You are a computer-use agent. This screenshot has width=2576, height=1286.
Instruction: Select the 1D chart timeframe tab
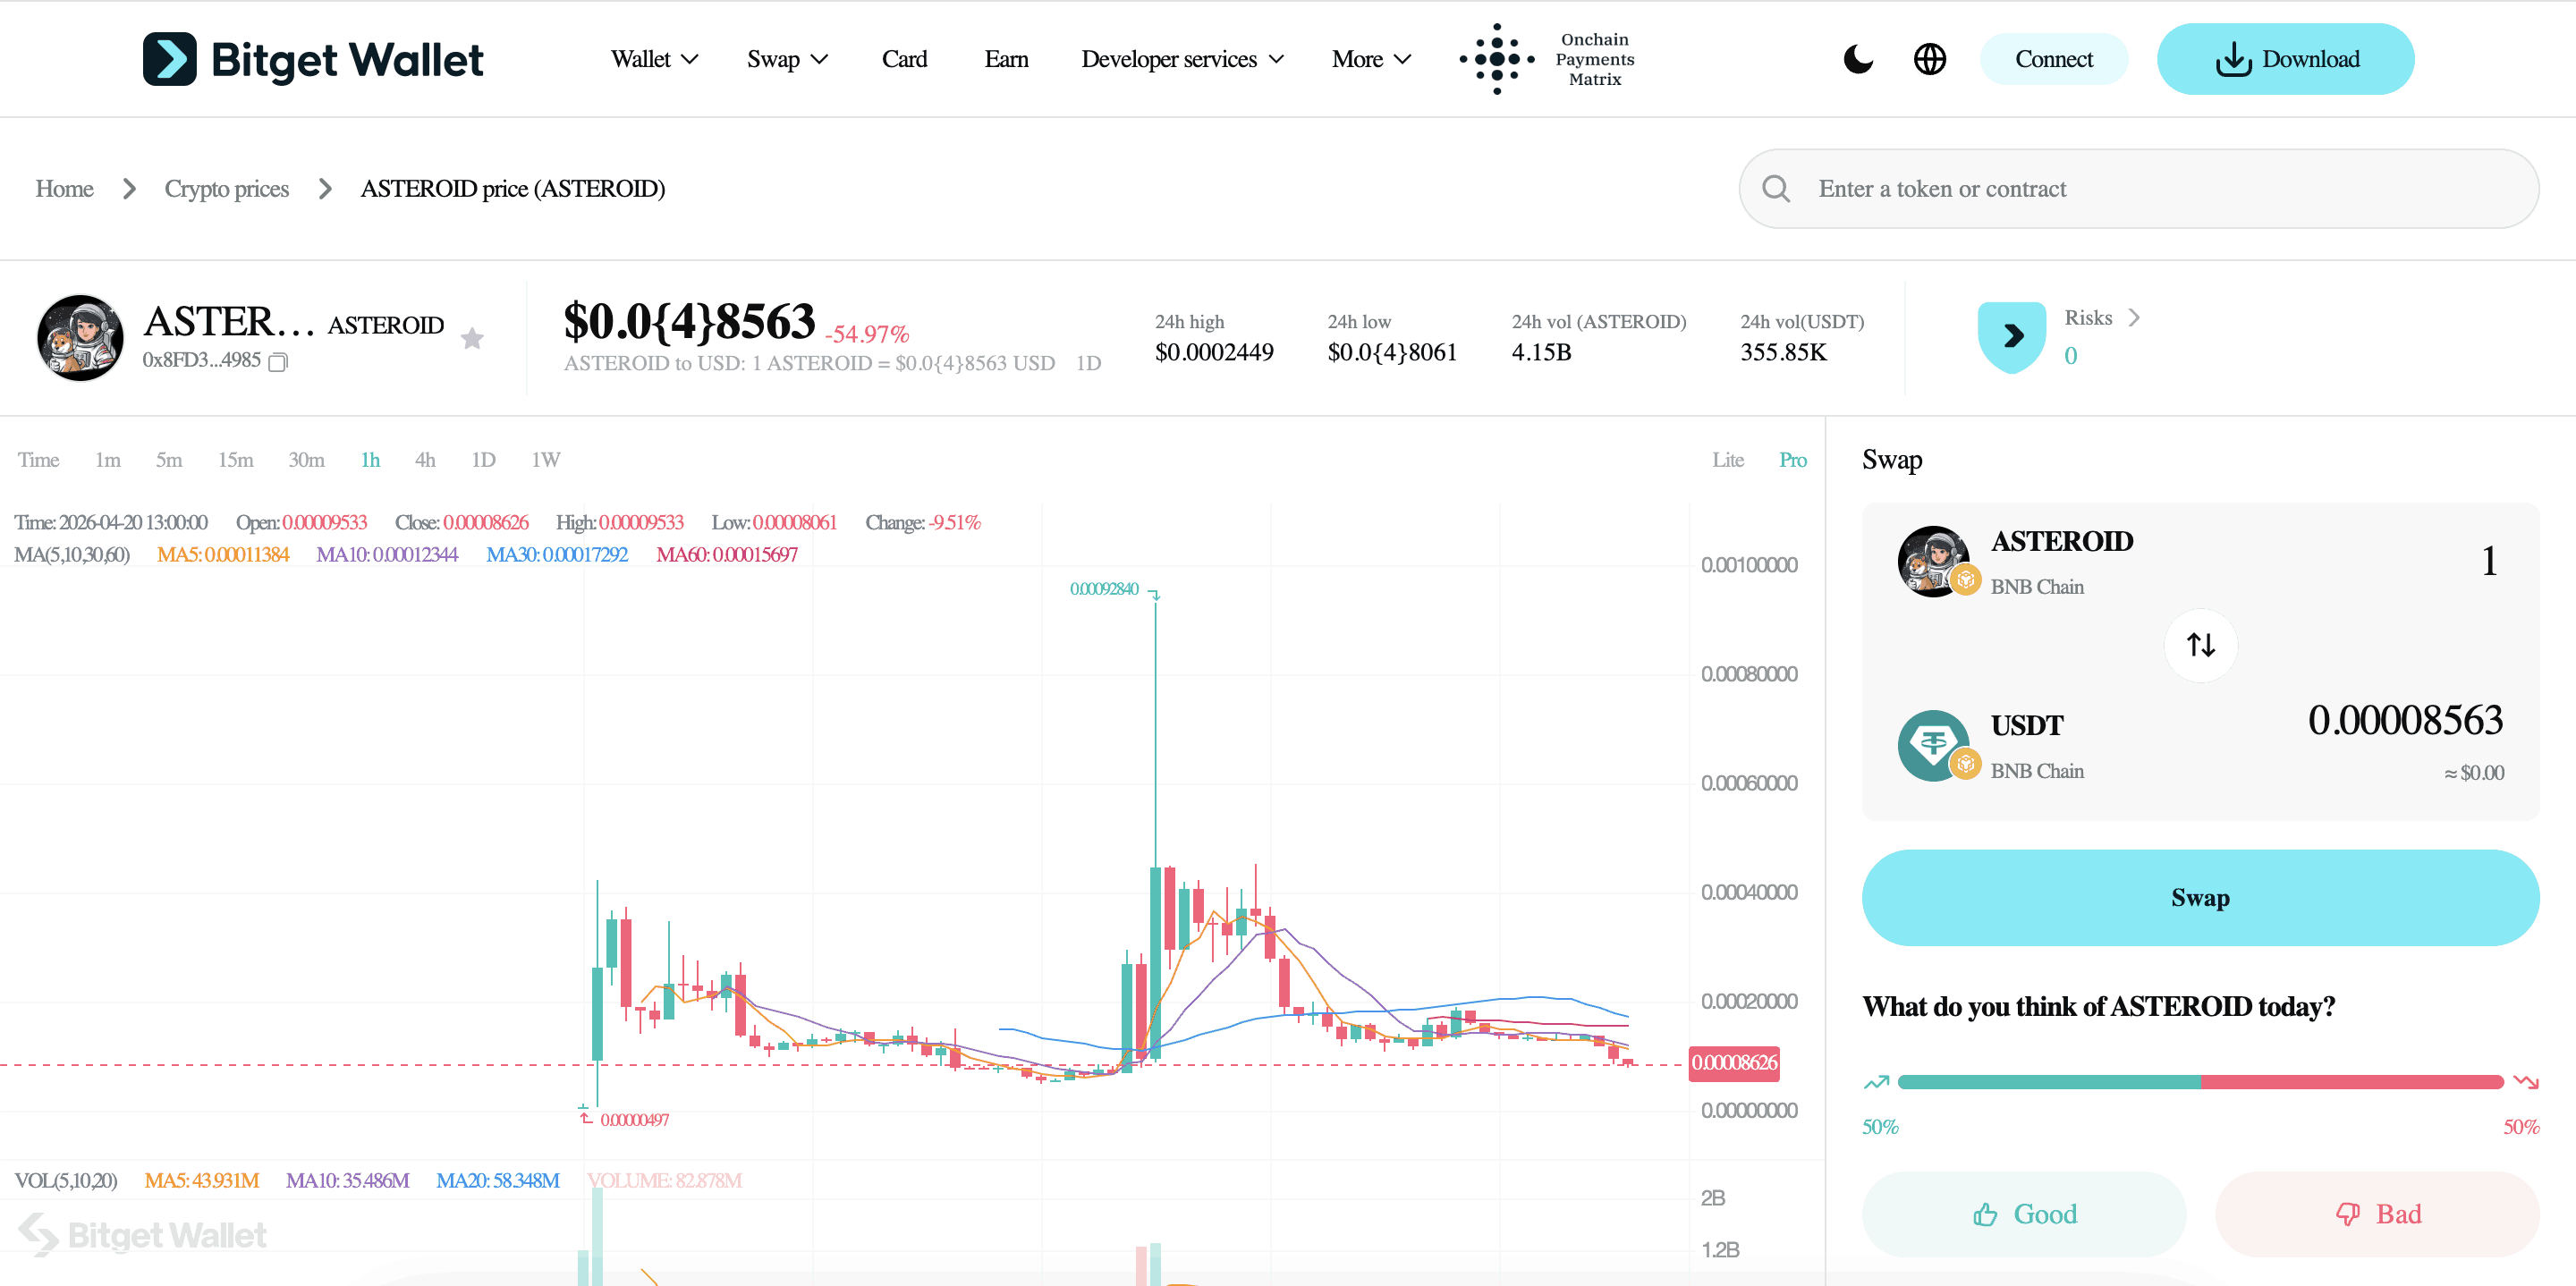pos(483,459)
